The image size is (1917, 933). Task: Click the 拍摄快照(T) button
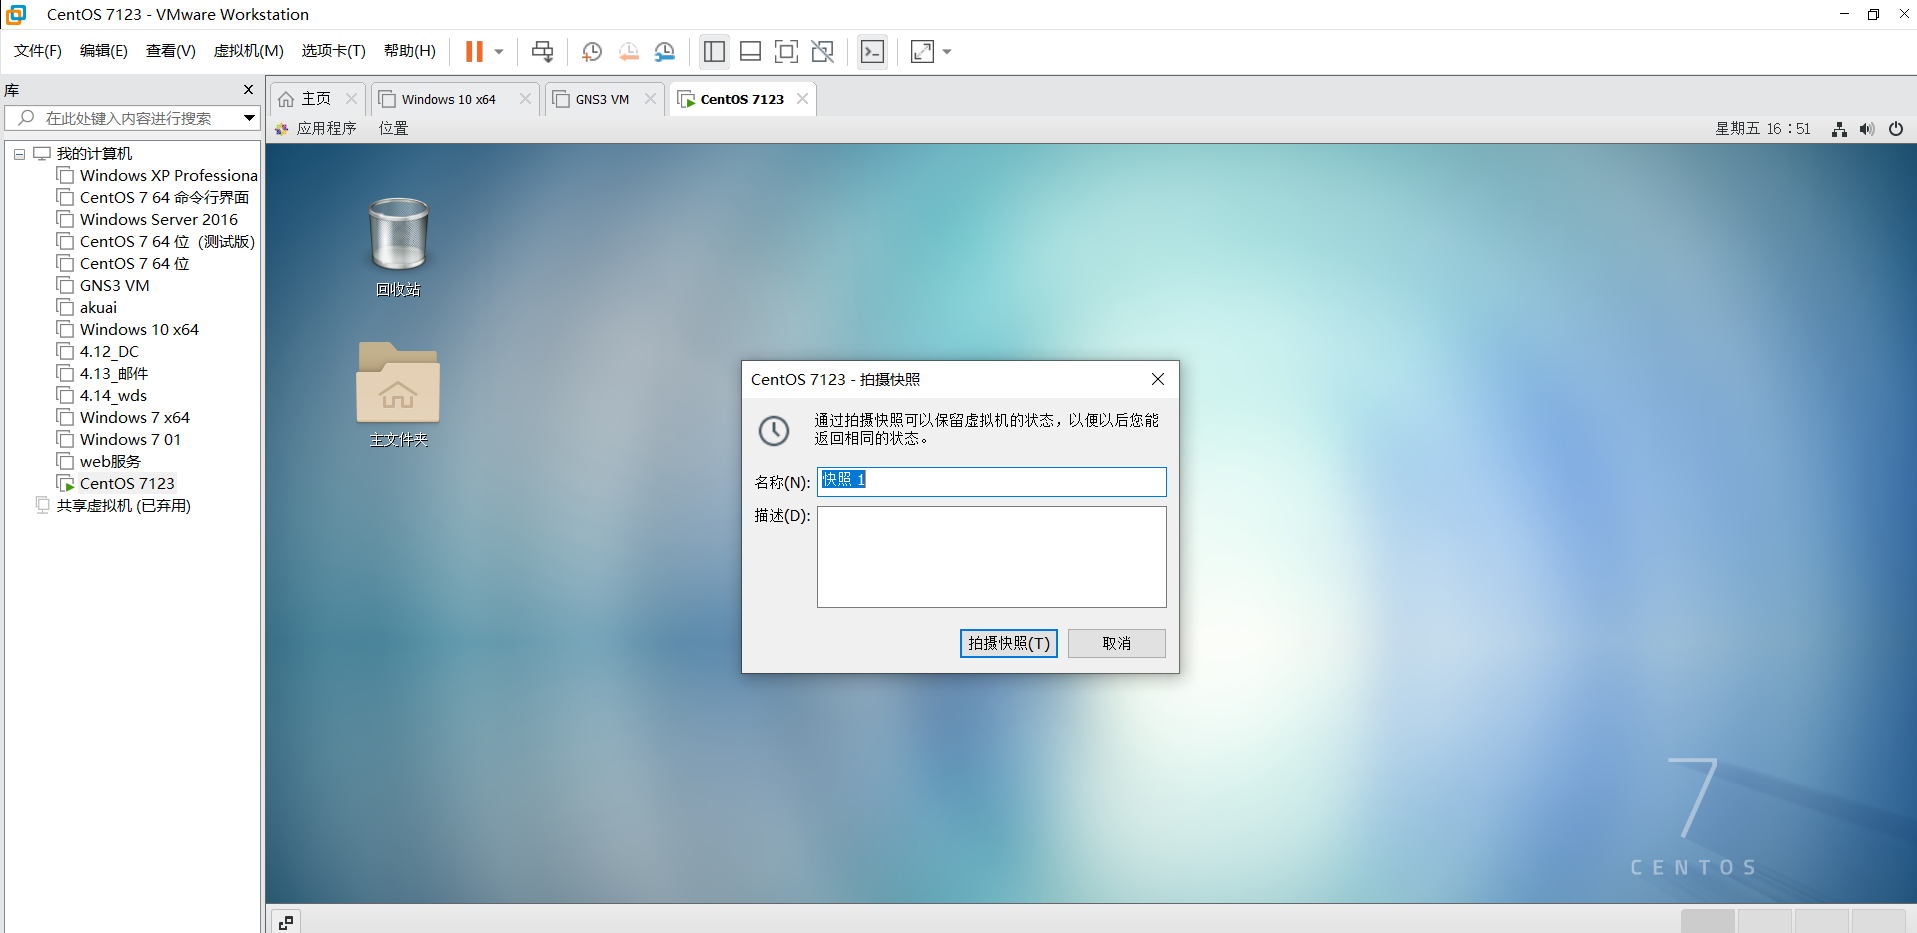(1009, 643)
